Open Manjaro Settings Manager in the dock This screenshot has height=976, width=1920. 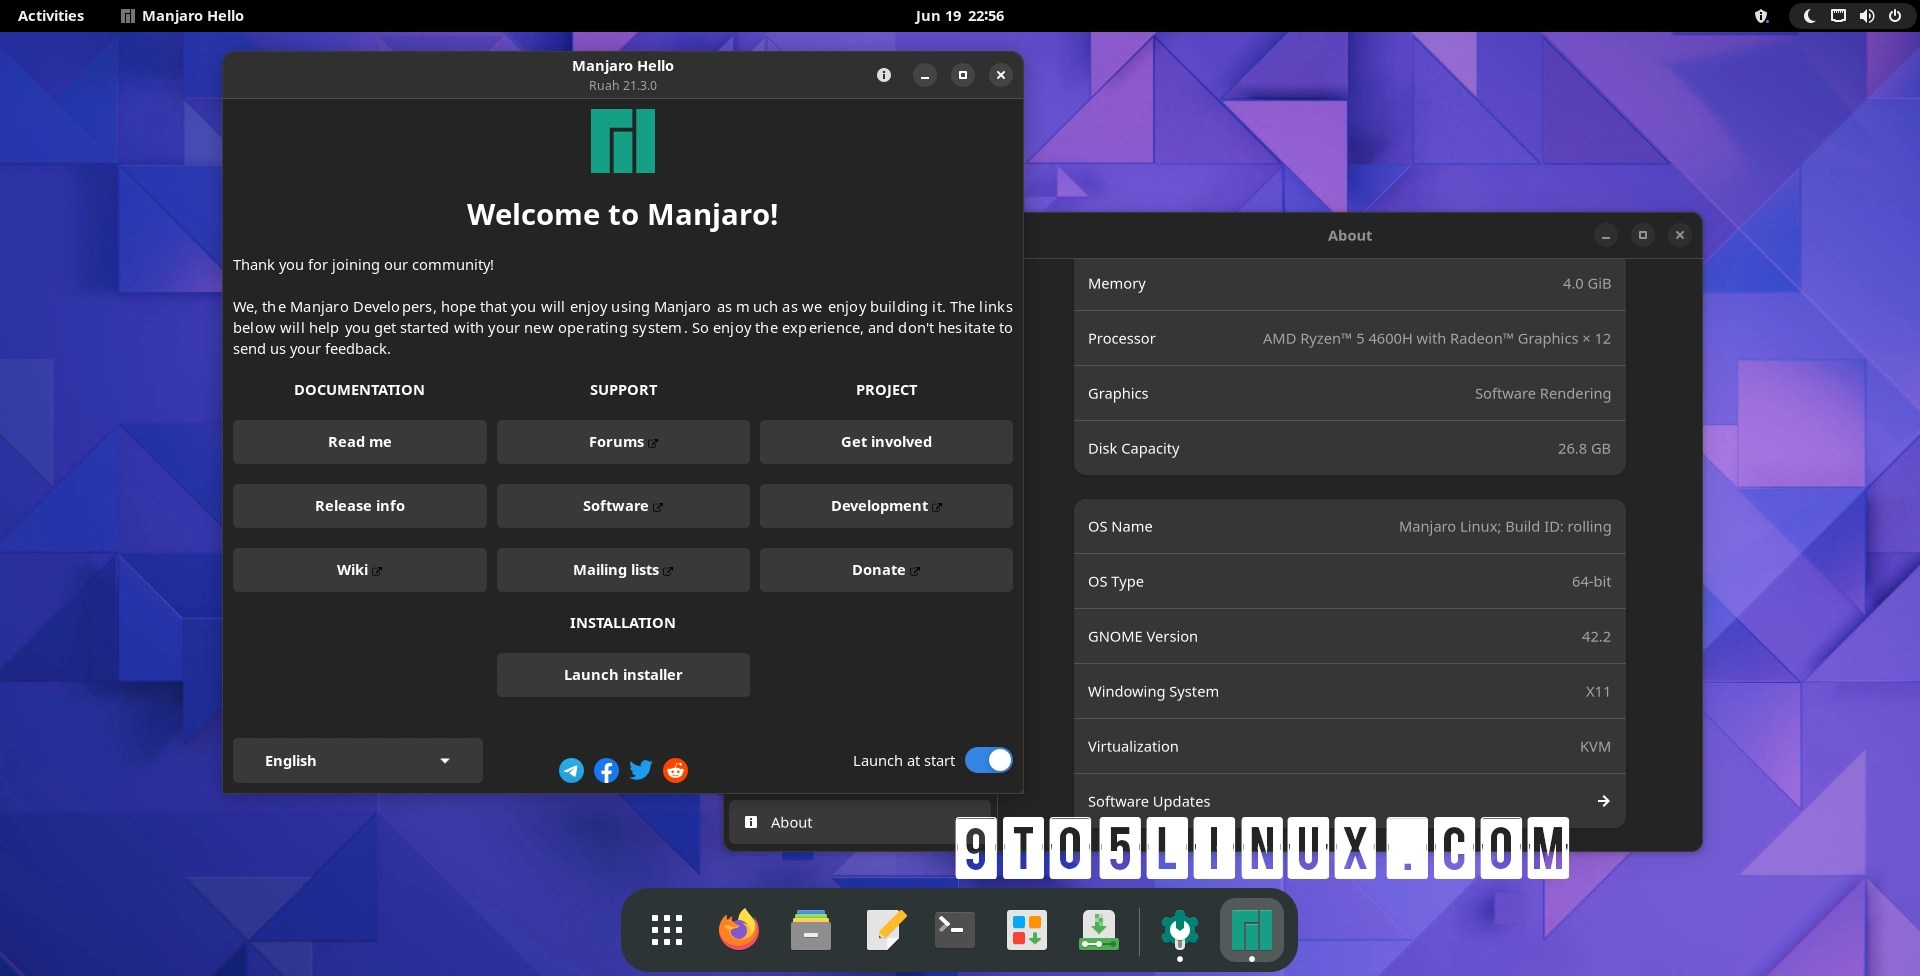pyautogui.click(x=1180, y=930)
